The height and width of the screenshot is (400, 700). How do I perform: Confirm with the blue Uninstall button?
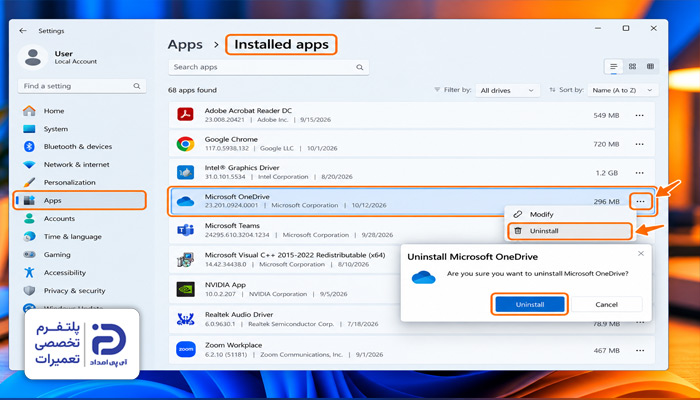tap(530, 304)
